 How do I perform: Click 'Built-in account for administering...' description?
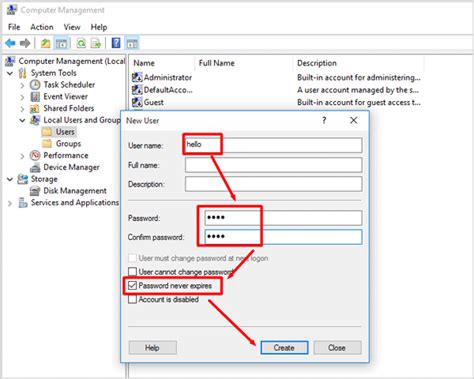359,77
